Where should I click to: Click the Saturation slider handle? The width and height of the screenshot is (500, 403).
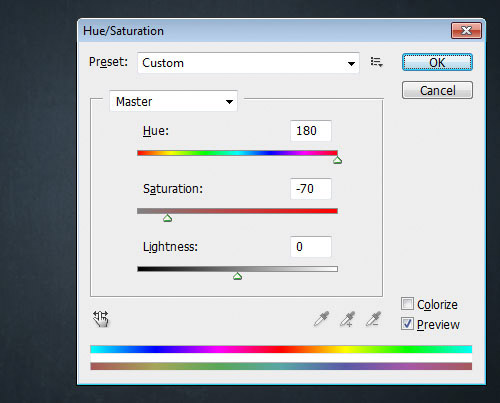coord(167,218)
